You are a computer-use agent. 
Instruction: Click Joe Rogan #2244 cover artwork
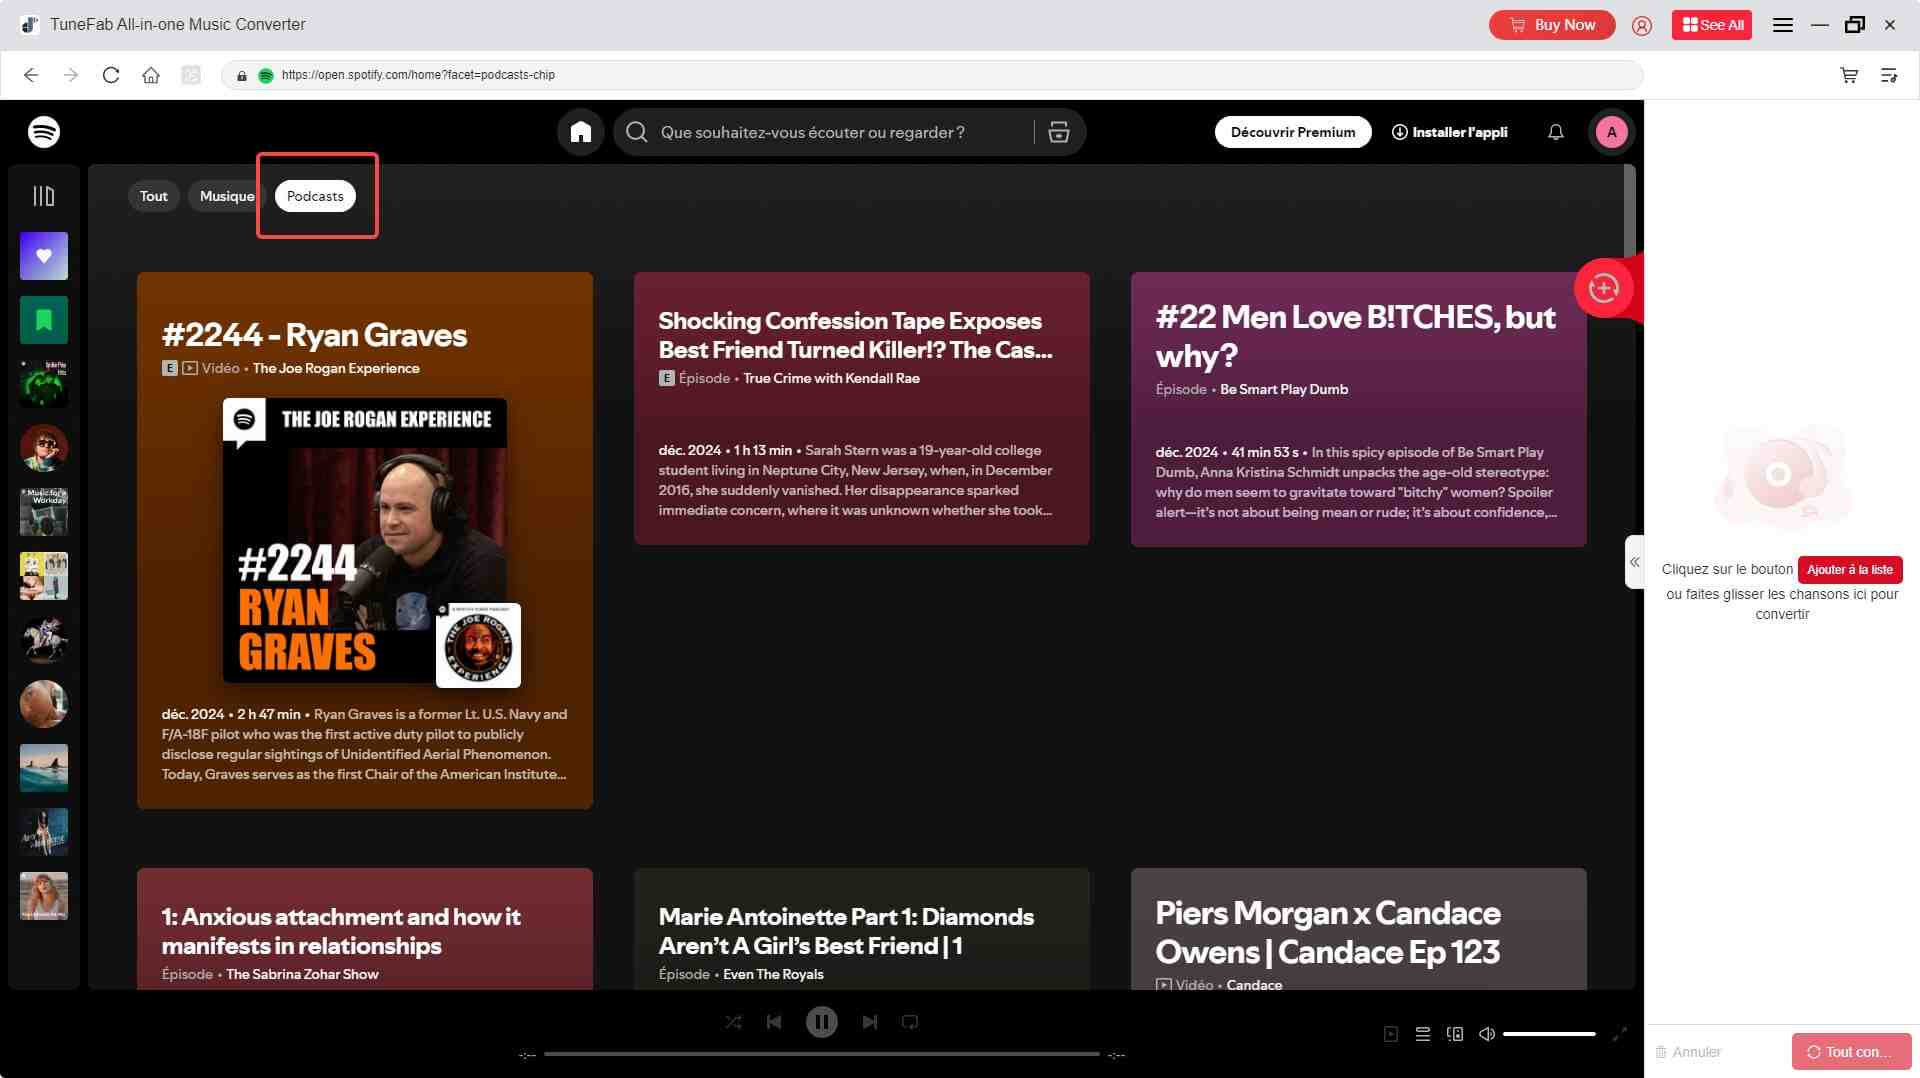pyautogui.click(x=365, y=541)
